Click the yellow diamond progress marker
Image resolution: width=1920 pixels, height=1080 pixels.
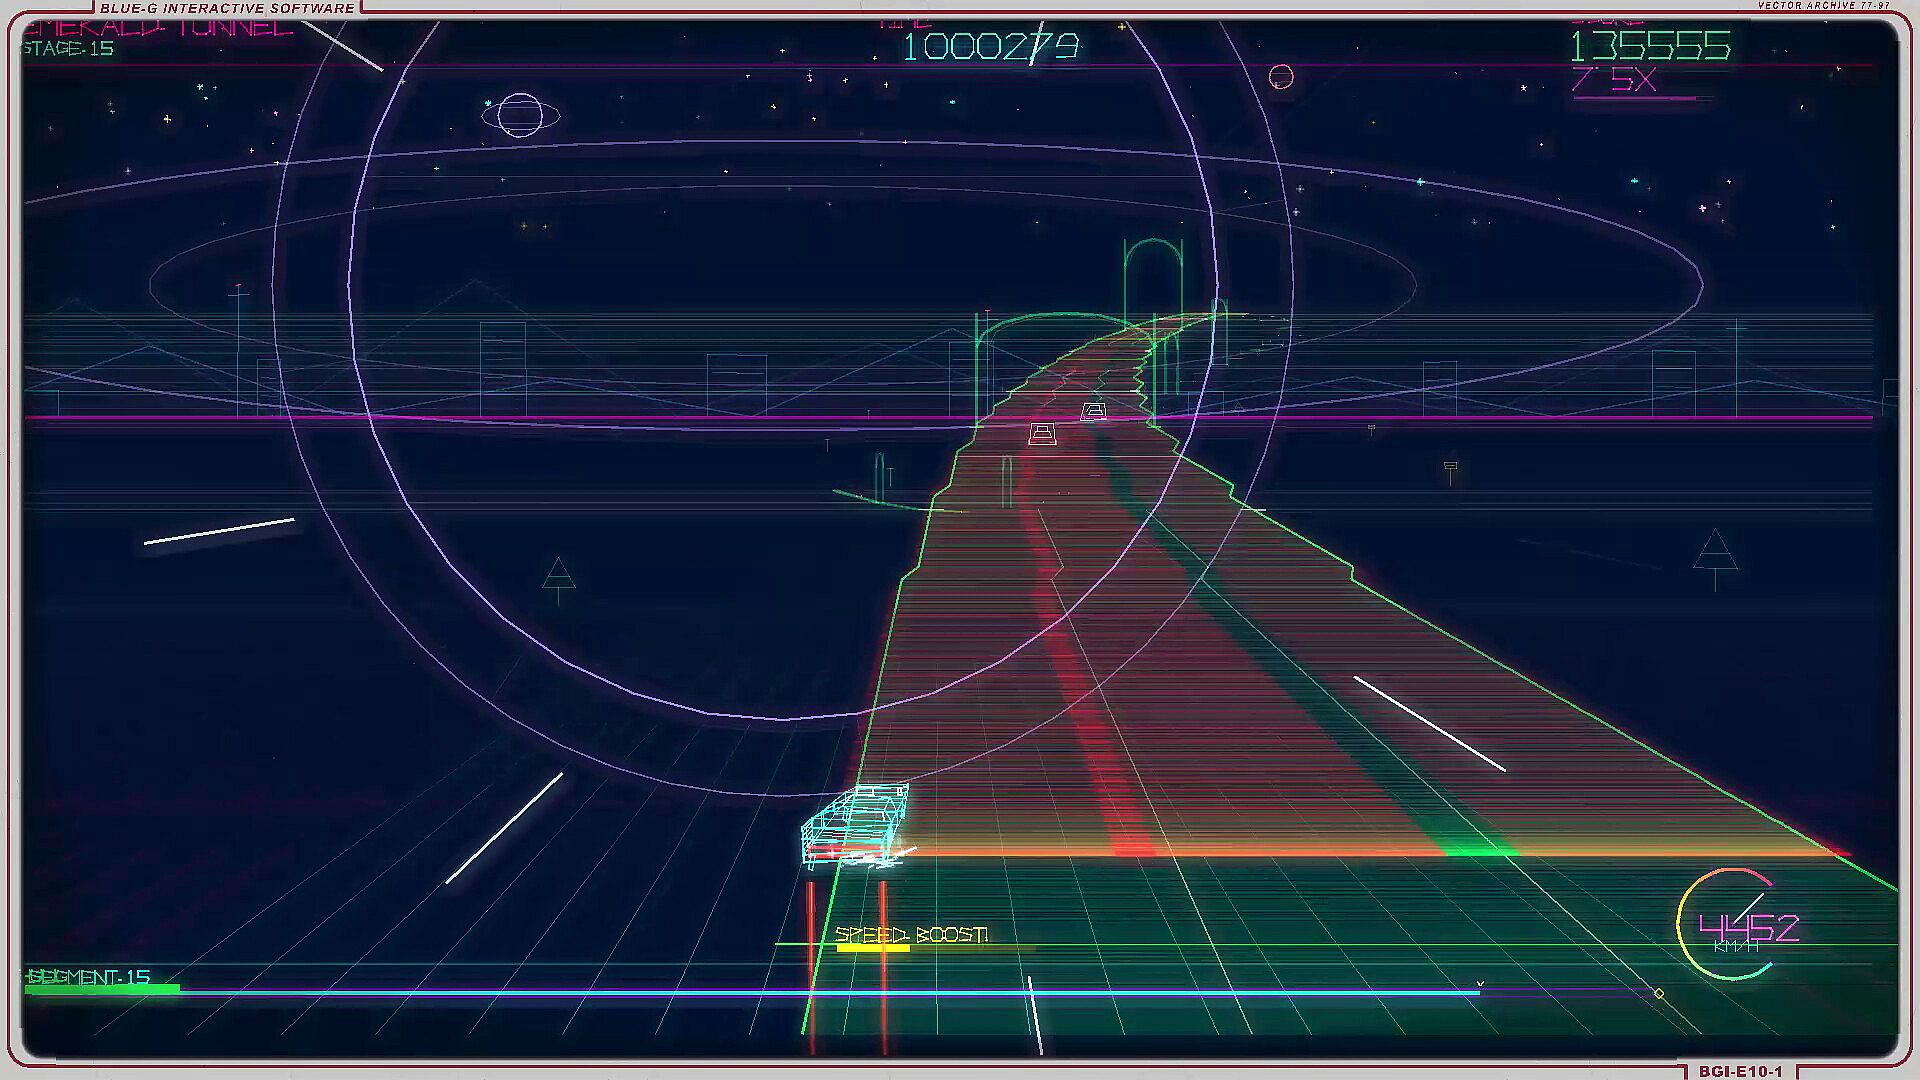pos(1659,993)
